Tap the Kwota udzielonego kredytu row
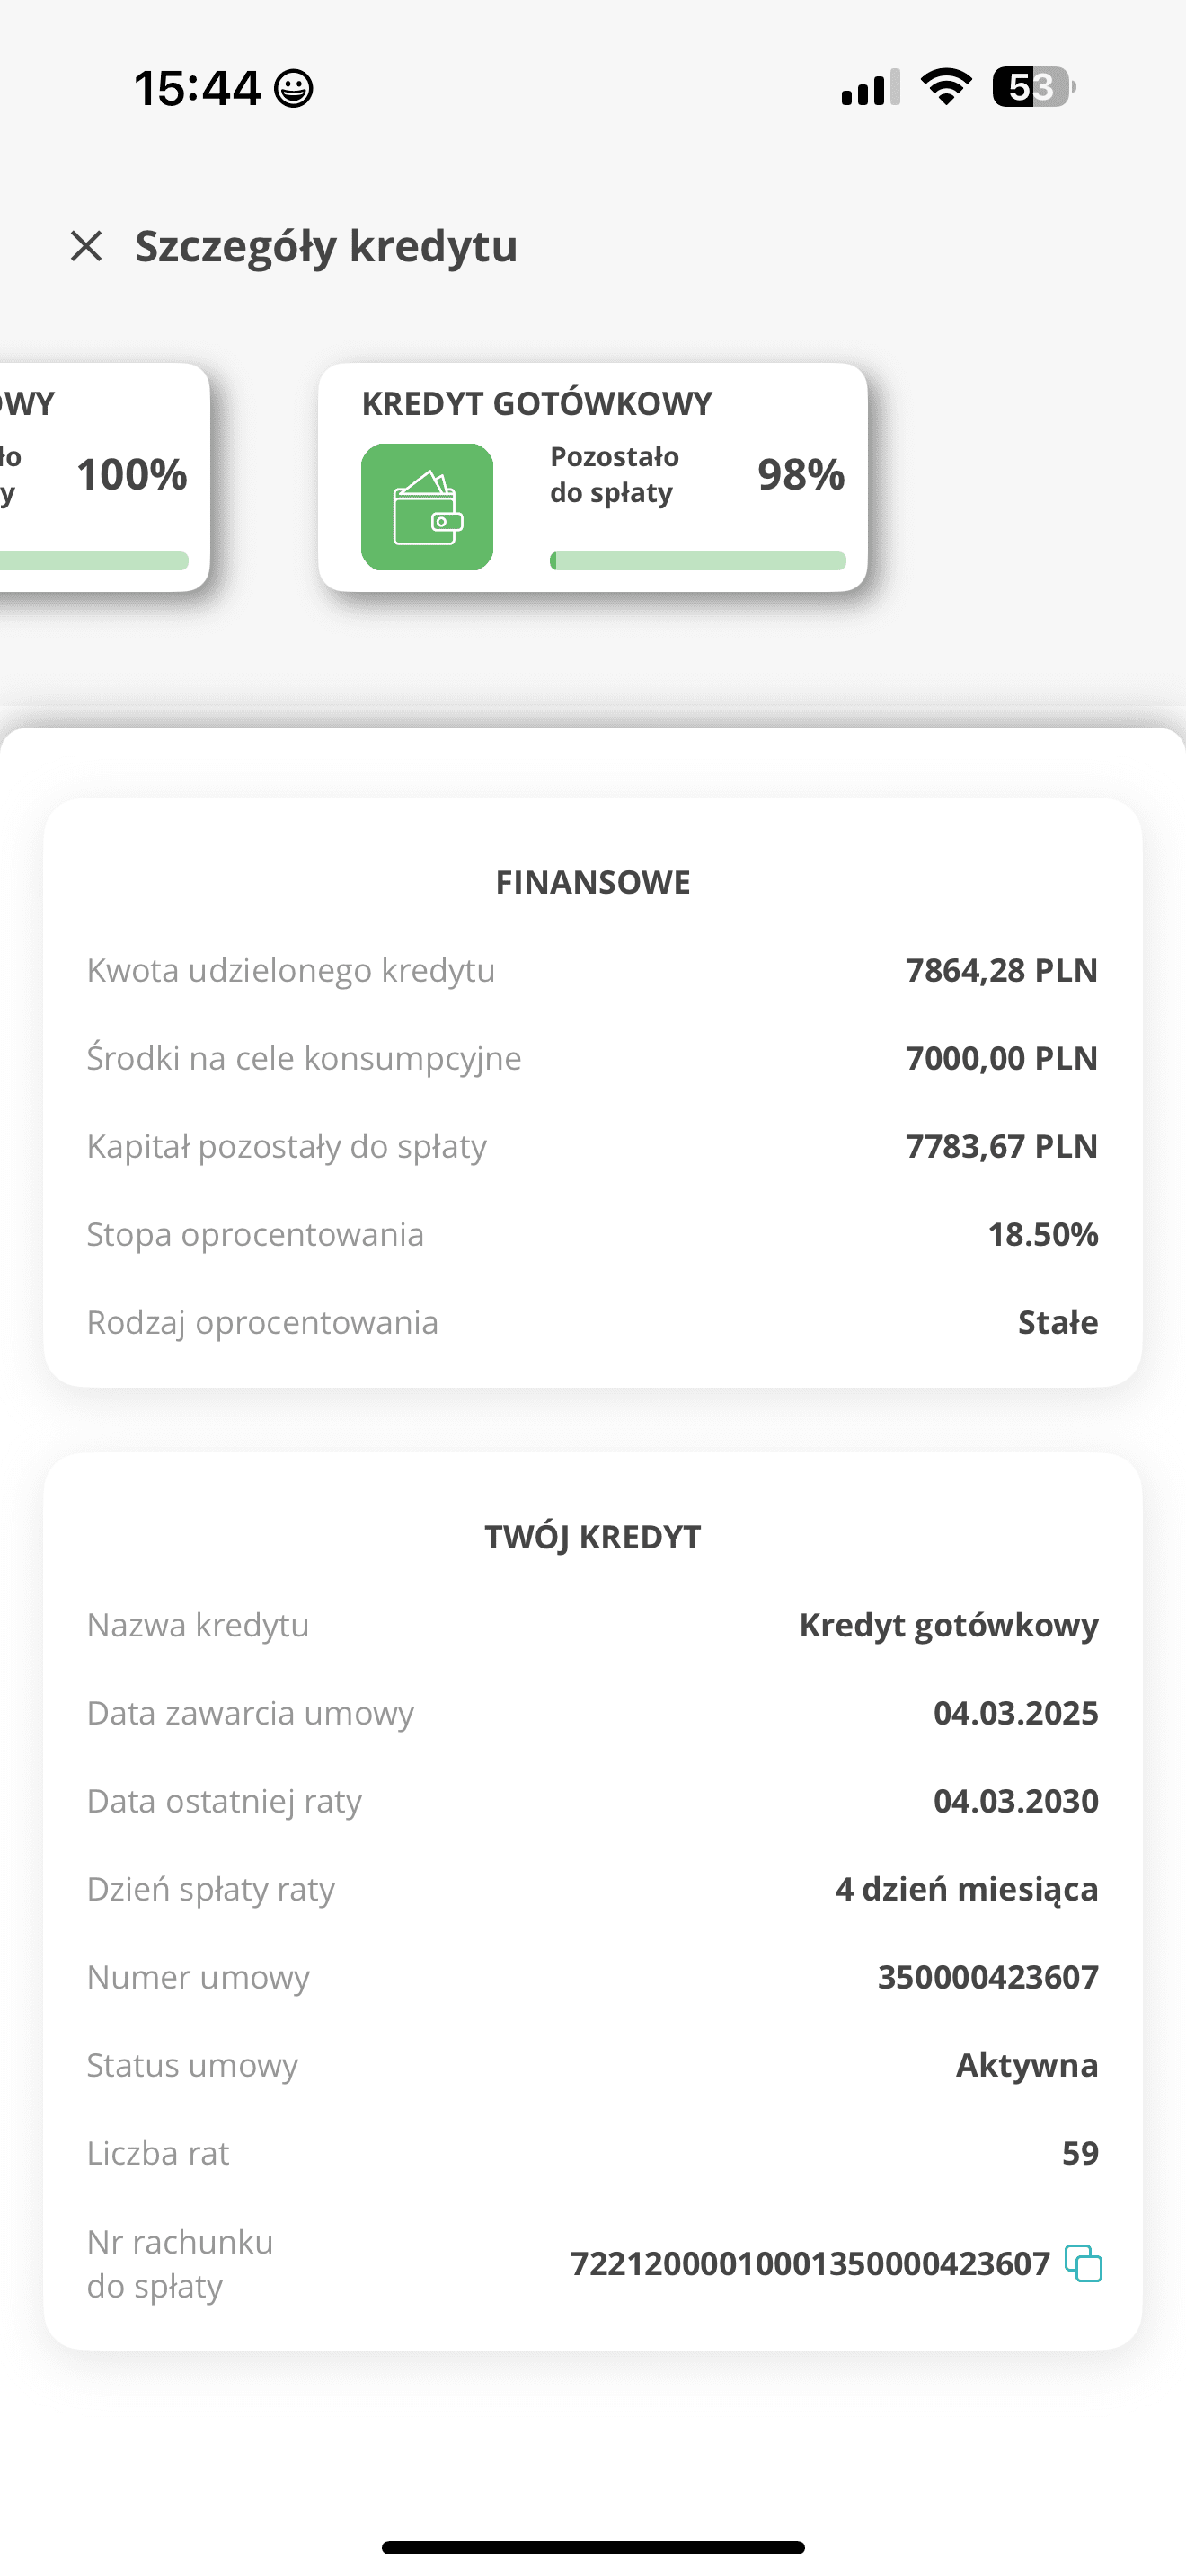This screenshot has width=1186, height=2576. [593, 970]
